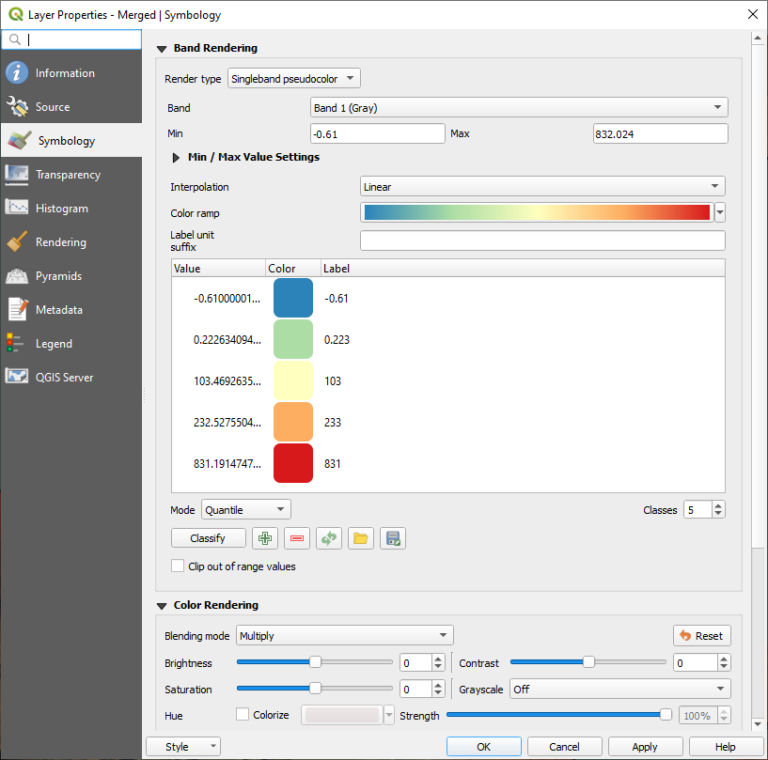Click the green plus add-class icon

pyautogui.click(x=265, y=538)
